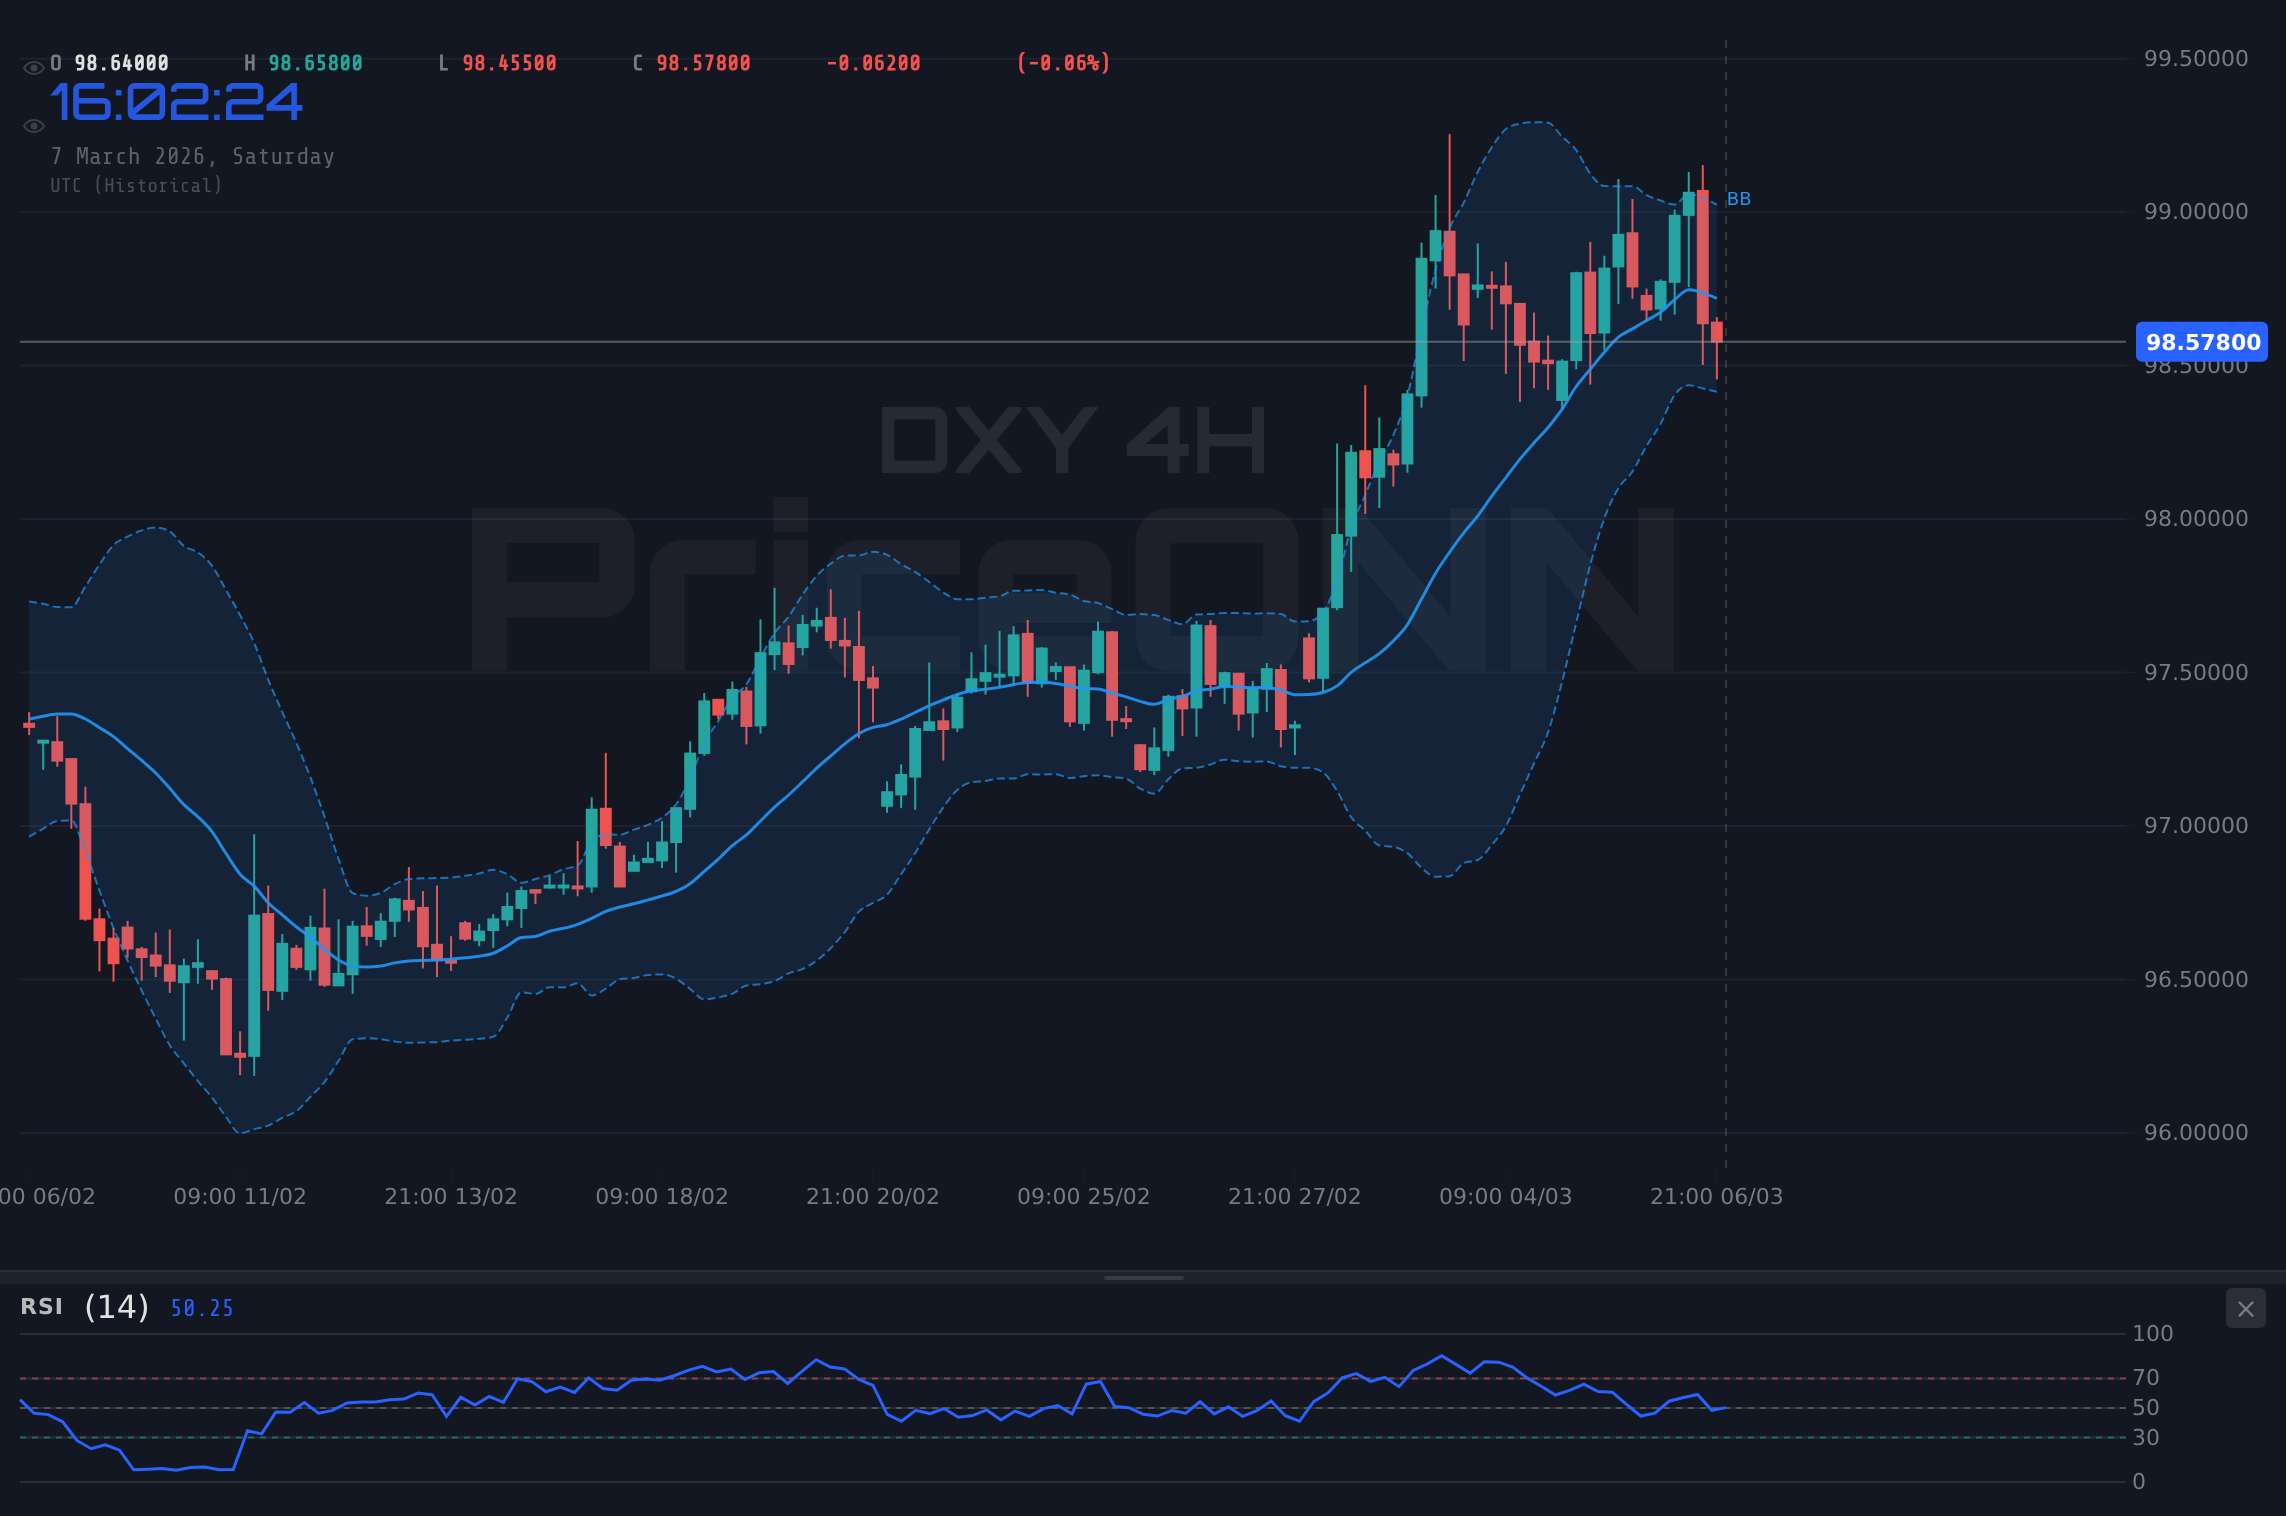
Task: Click the 16:02:24 clock display
Action: (176, 103)
